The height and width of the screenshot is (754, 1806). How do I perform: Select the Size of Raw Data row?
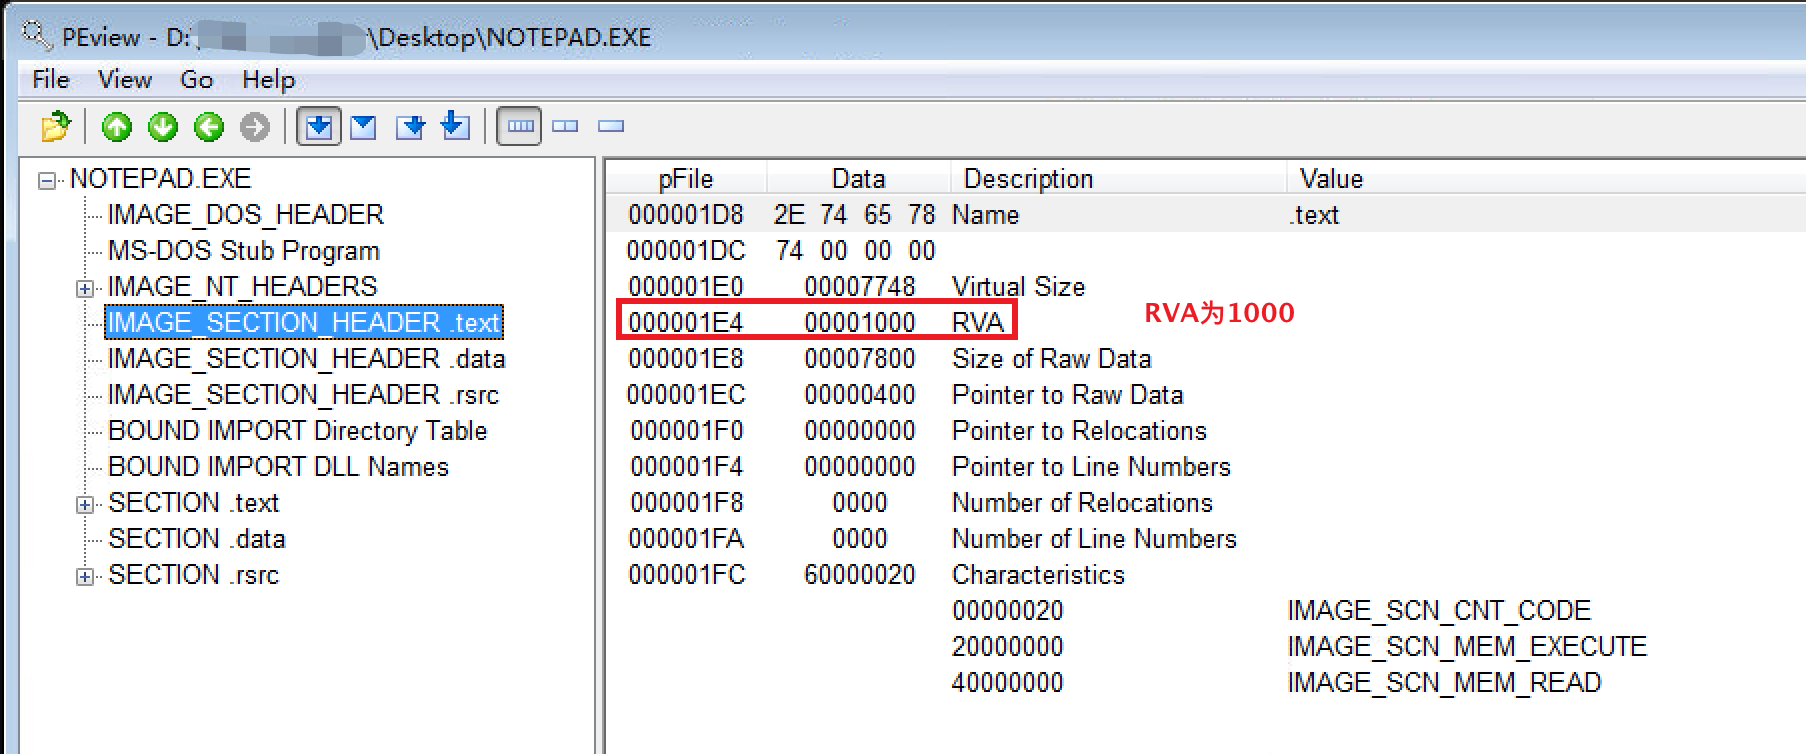pyautogui.click(x=1050, y=359)
